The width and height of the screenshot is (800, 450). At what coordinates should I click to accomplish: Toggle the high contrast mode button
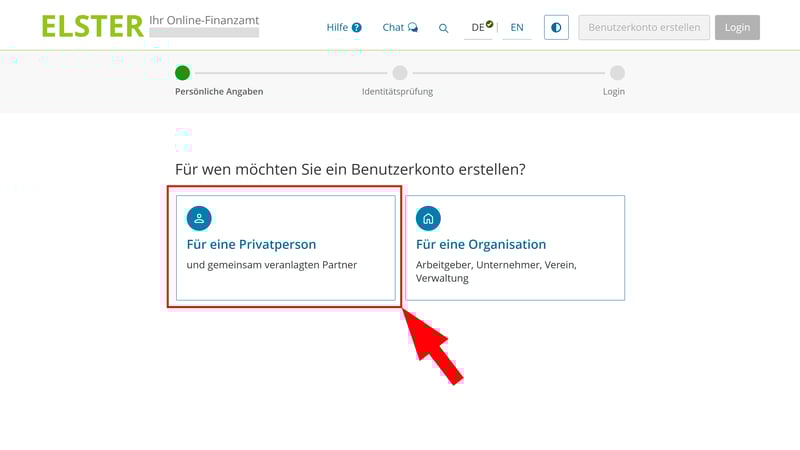pos(556,28)
